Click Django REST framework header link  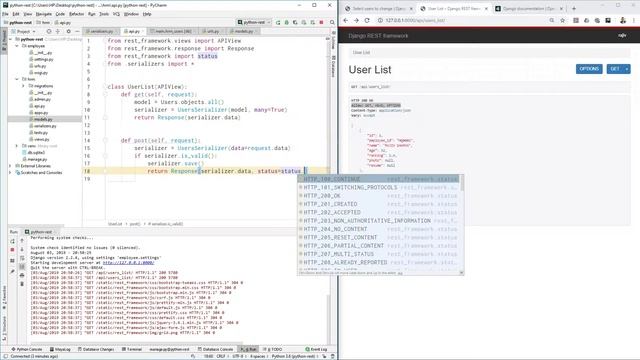point(378,36)
